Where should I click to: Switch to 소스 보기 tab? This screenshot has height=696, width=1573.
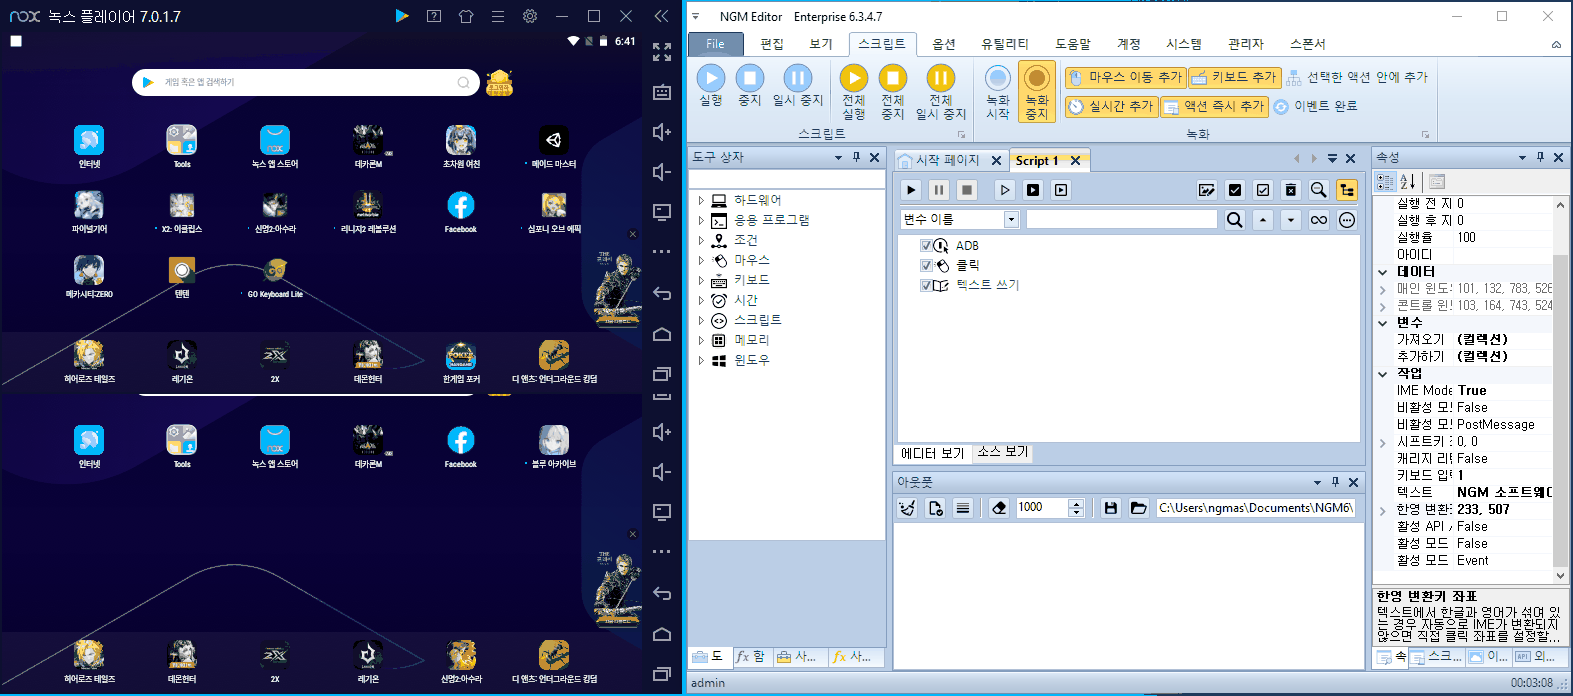click(x=1003, y=452)
